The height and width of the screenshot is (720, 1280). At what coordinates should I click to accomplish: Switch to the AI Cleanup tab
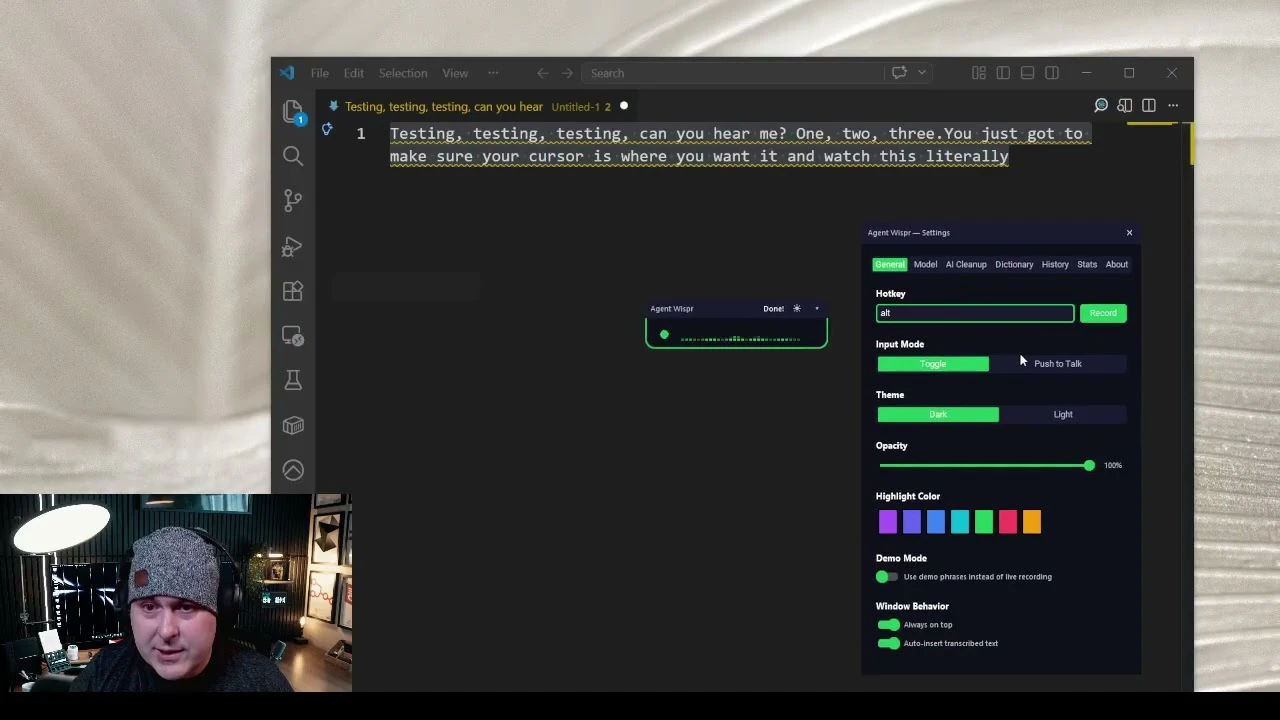966,265
